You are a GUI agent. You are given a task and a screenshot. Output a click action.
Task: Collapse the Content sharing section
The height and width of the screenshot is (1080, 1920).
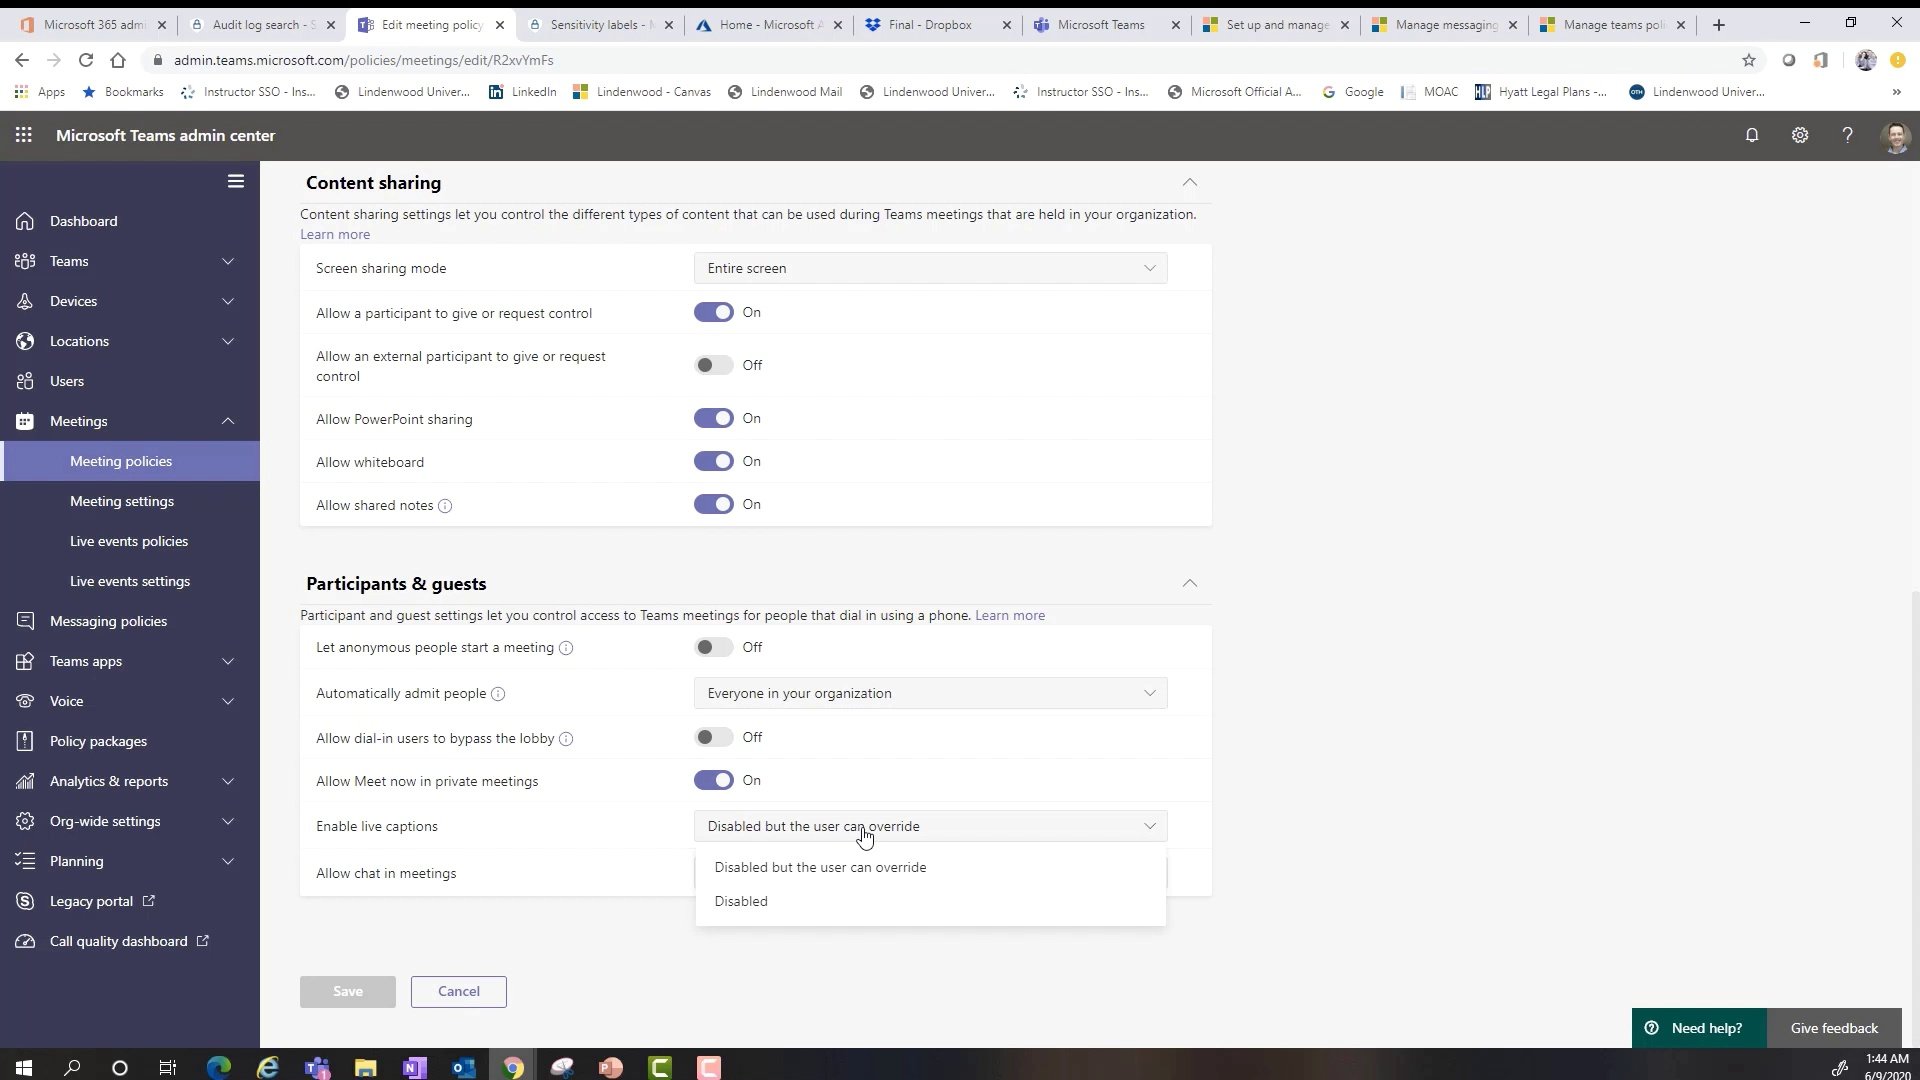(1188, 182)
